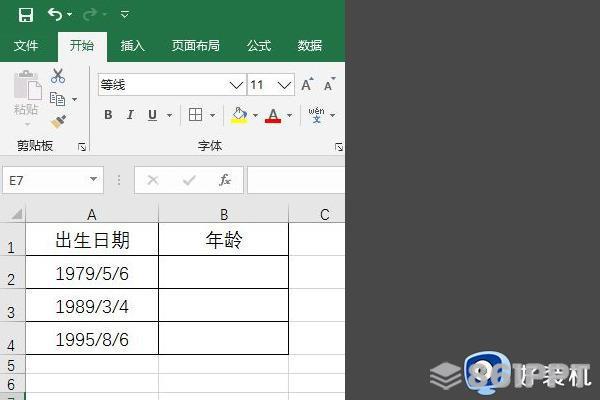Expand the 粘贴 options arrow
Screen dimensions: 600x400
pyautogui.click(x=27, y=124)
